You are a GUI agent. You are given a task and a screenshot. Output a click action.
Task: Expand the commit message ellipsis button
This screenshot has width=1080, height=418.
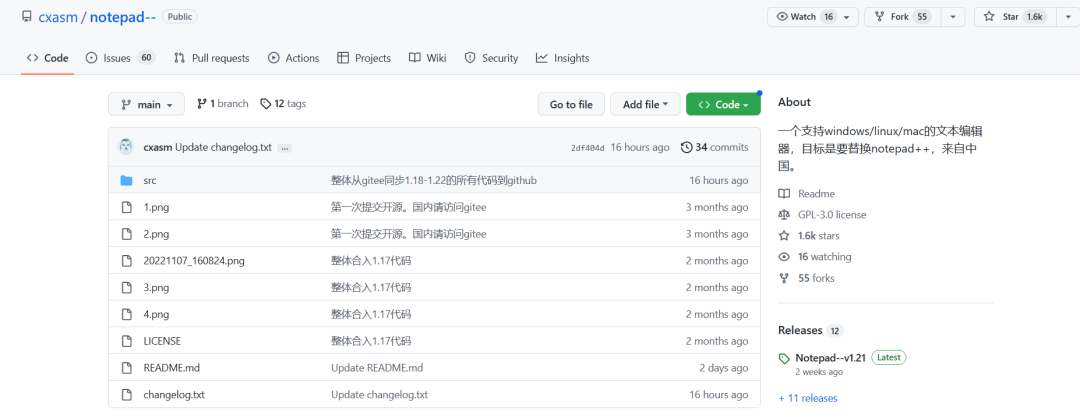[x=285, y=148]
